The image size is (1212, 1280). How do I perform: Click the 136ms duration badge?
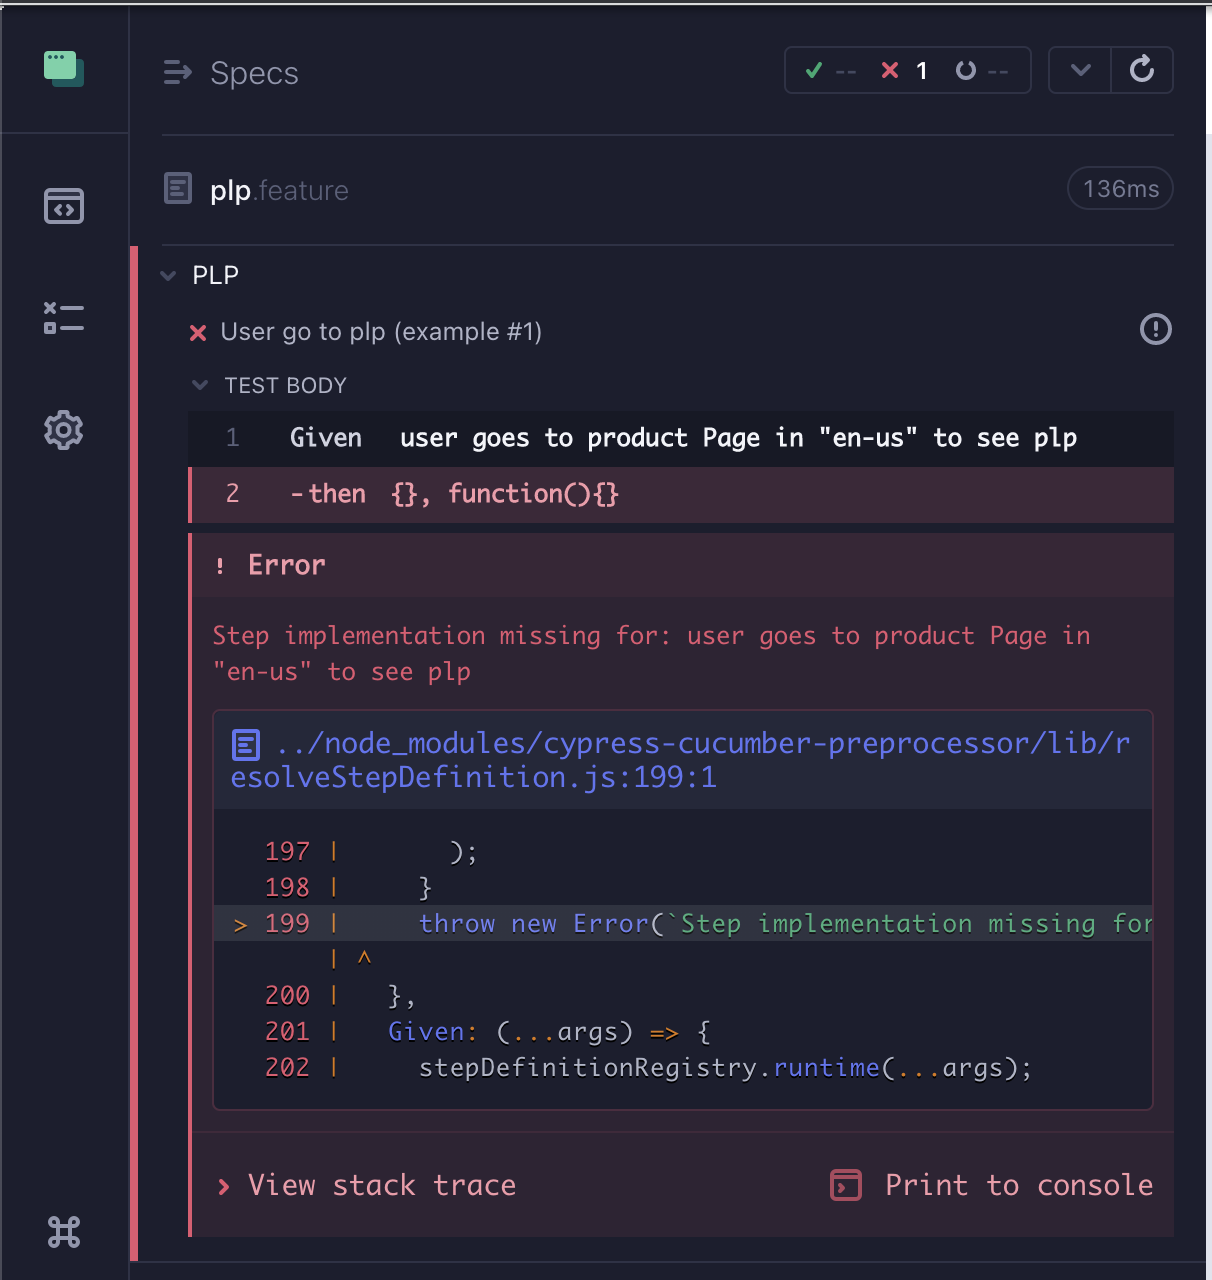(1121, 188)
